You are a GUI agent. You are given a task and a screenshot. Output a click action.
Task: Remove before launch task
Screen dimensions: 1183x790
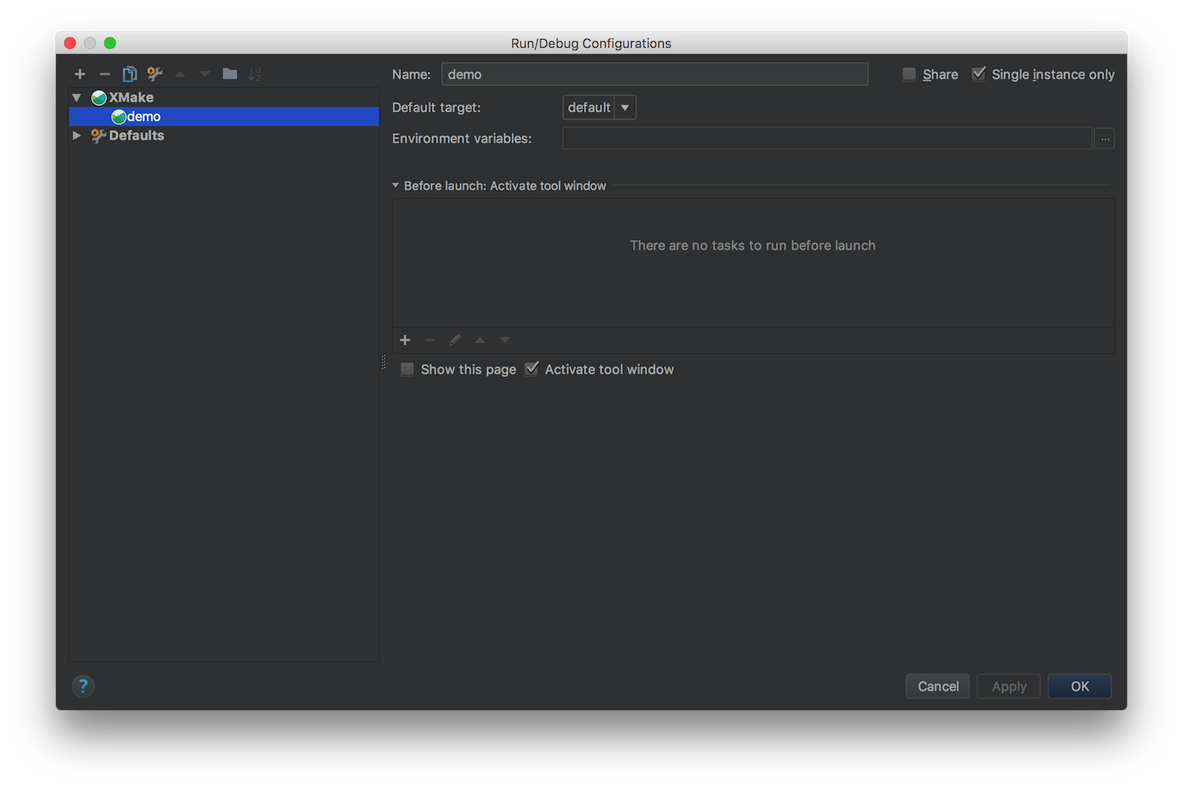point(430,340)
